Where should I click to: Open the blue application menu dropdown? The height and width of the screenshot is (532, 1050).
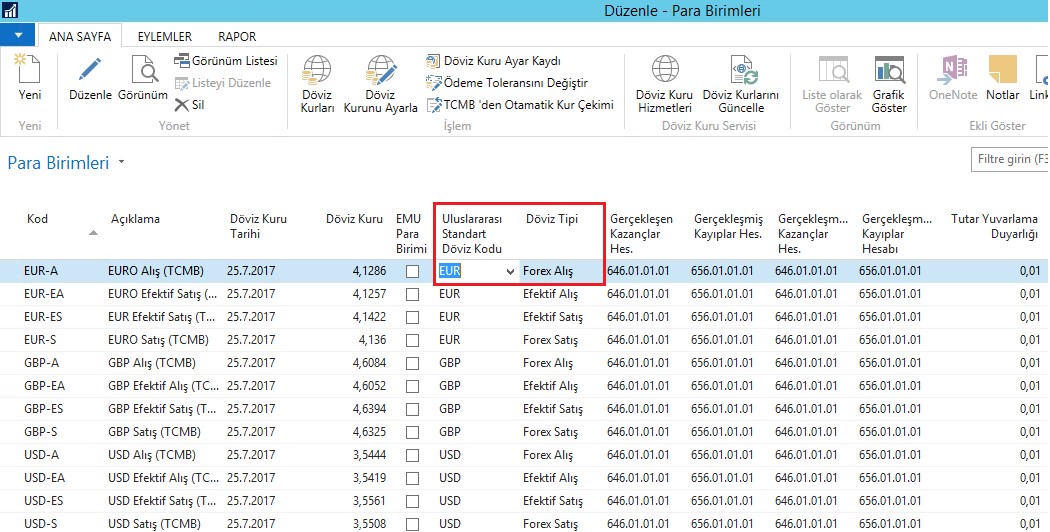pyautogui.click(x=18, y=35)
